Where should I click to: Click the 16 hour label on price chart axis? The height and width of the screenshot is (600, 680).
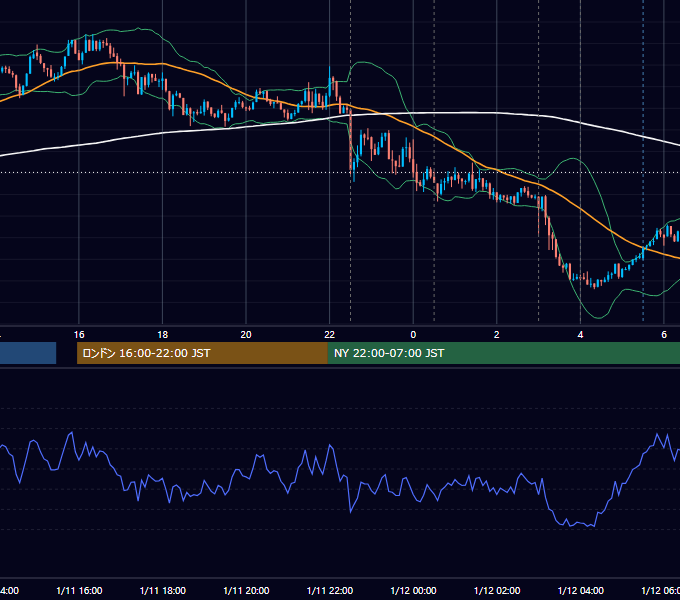click(79, 335)
